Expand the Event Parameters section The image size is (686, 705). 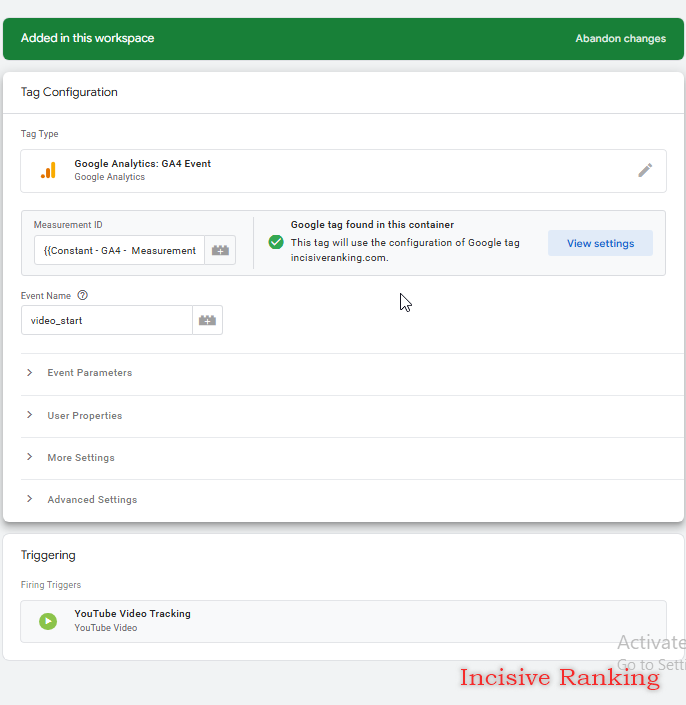click(x=352, y=373)
